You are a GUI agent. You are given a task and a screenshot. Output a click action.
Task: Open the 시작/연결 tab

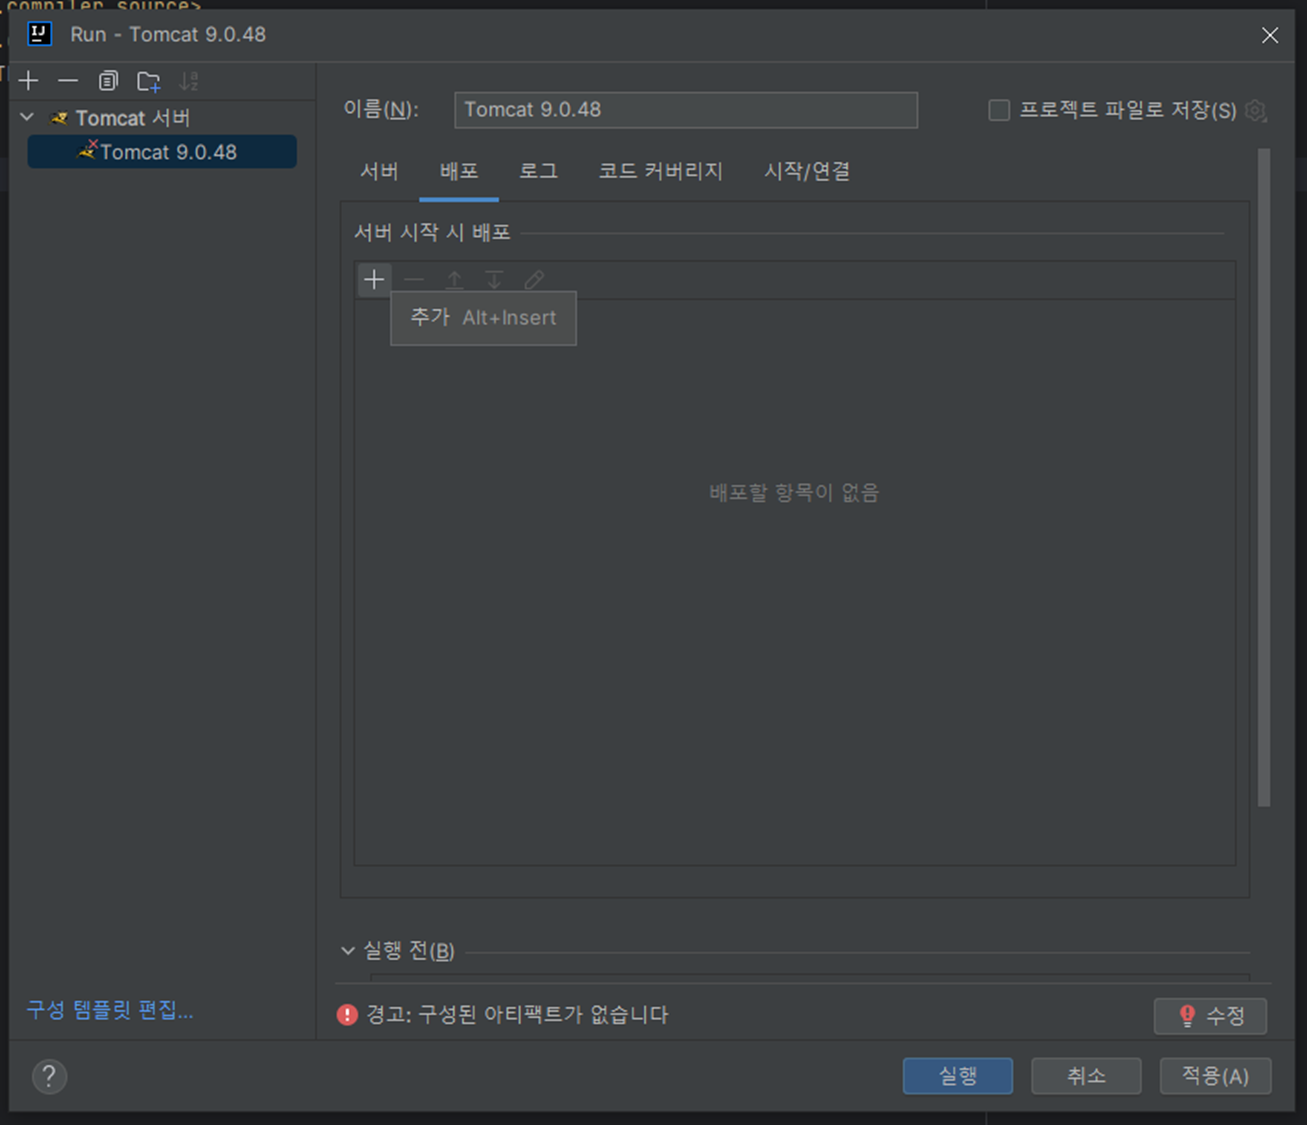pos(807,171)
